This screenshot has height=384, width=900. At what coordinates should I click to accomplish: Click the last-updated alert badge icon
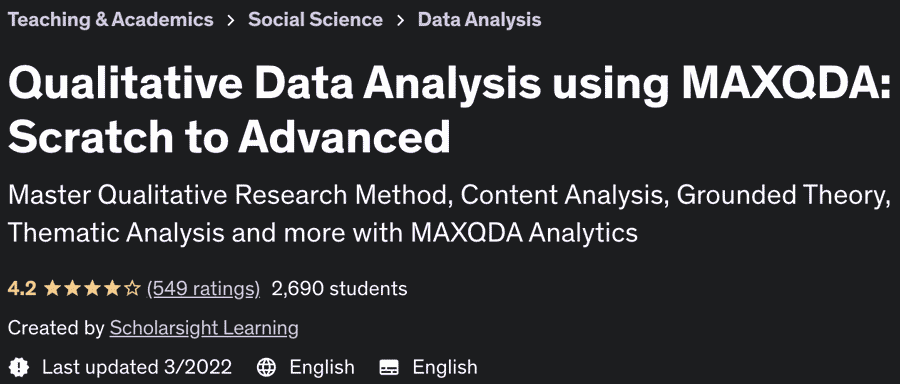pos(19,367)
